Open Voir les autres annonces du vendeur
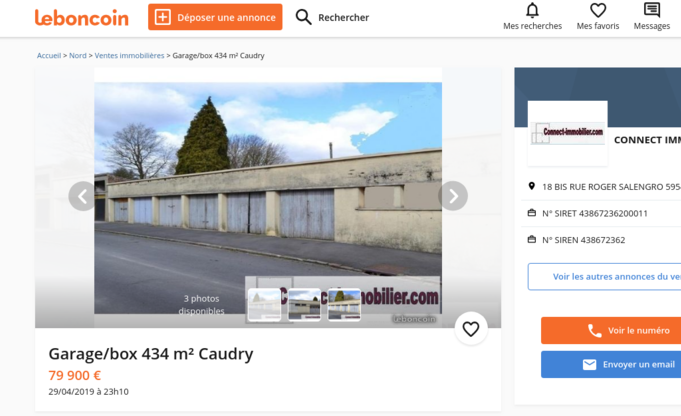 pos(605,277)
